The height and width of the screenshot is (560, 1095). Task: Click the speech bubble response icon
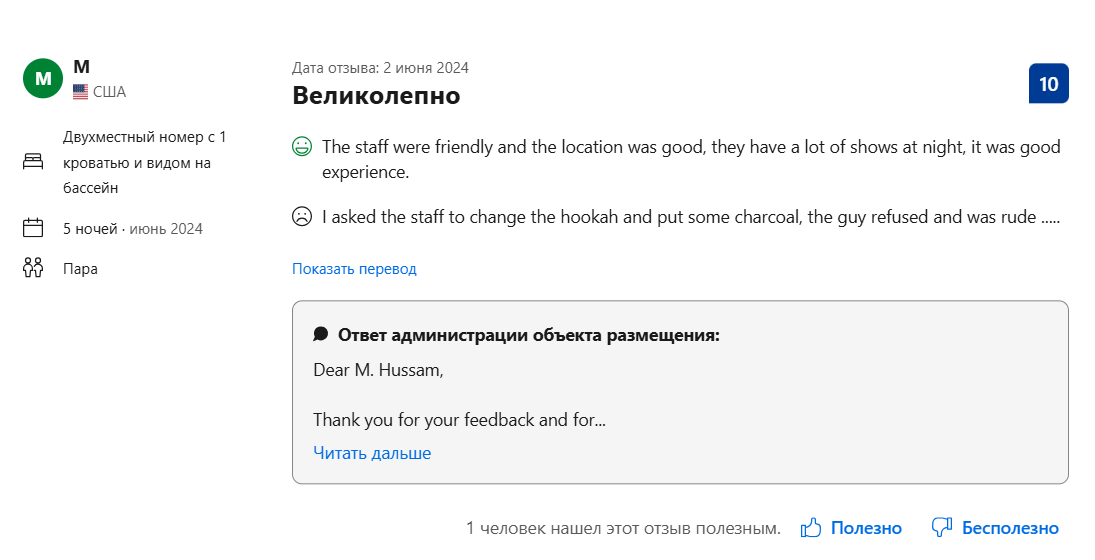[321, 334]
